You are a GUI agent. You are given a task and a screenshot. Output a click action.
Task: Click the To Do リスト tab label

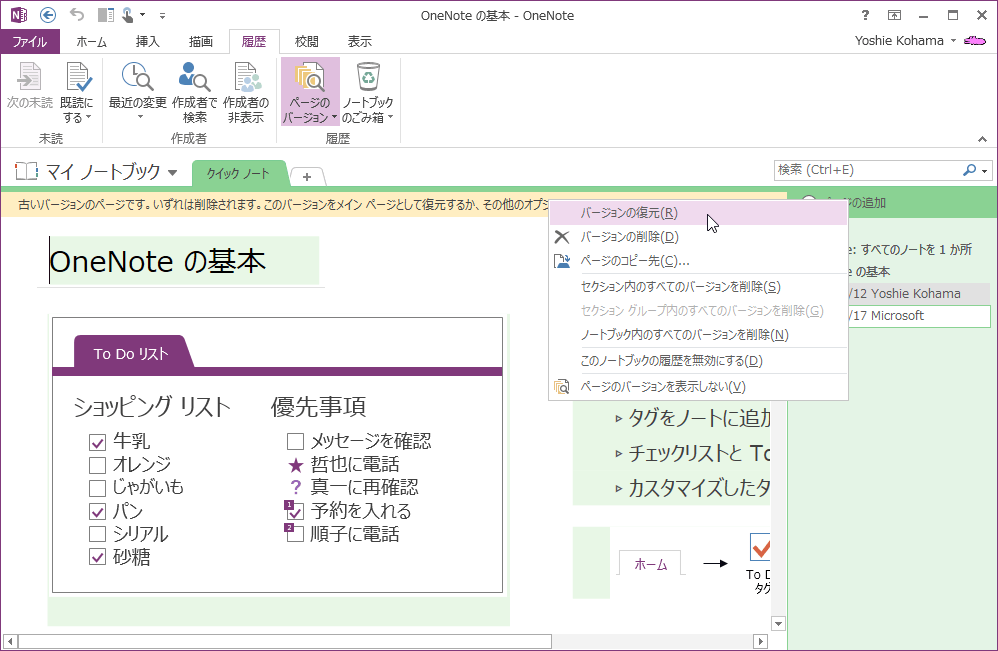[x=131, y=353]
